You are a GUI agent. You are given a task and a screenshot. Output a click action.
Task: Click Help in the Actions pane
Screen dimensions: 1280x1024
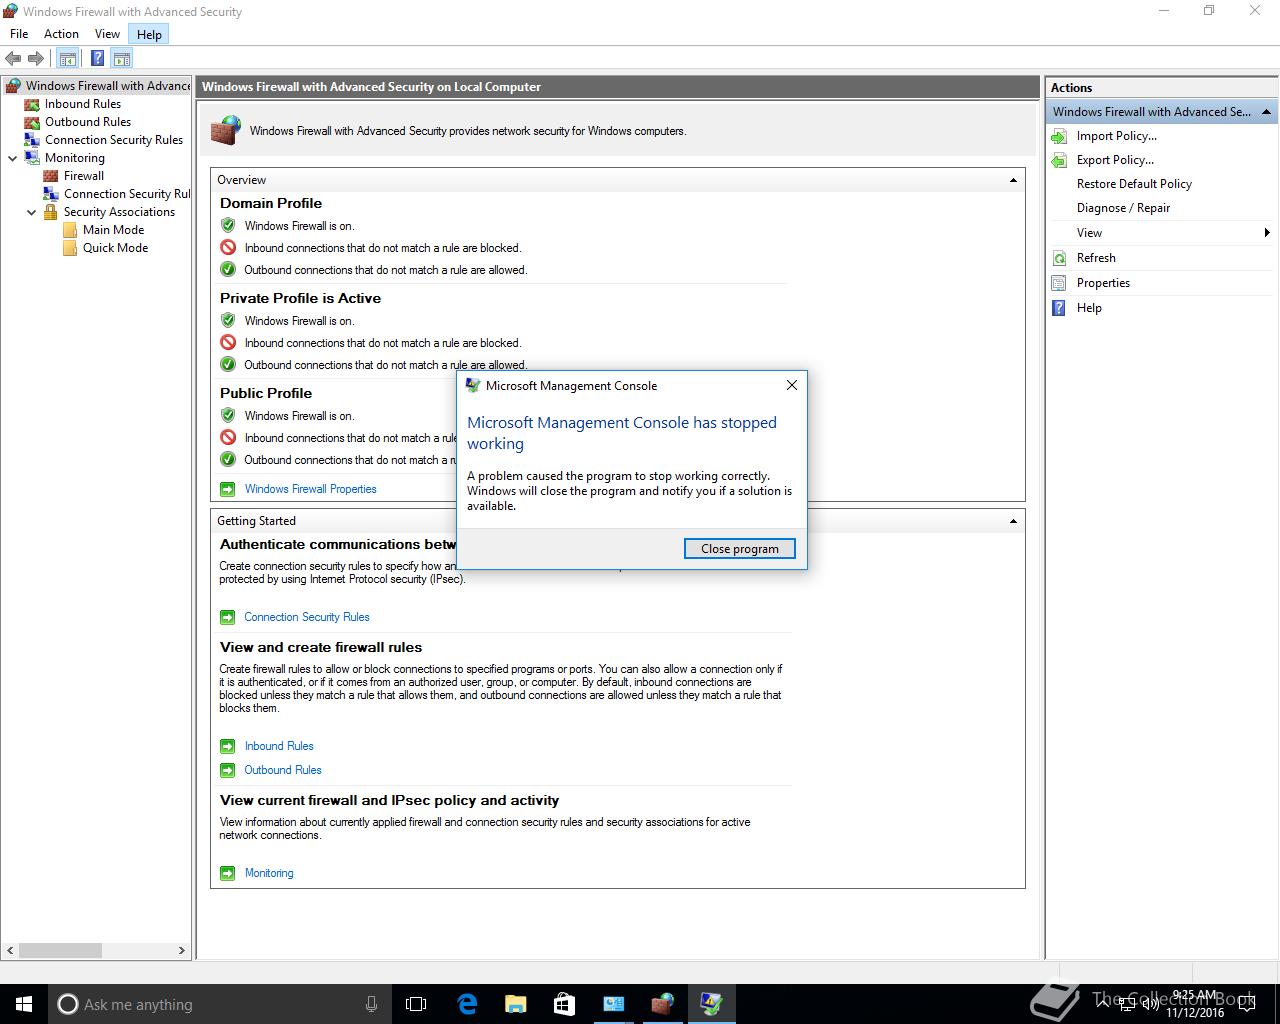(1089, 308)
